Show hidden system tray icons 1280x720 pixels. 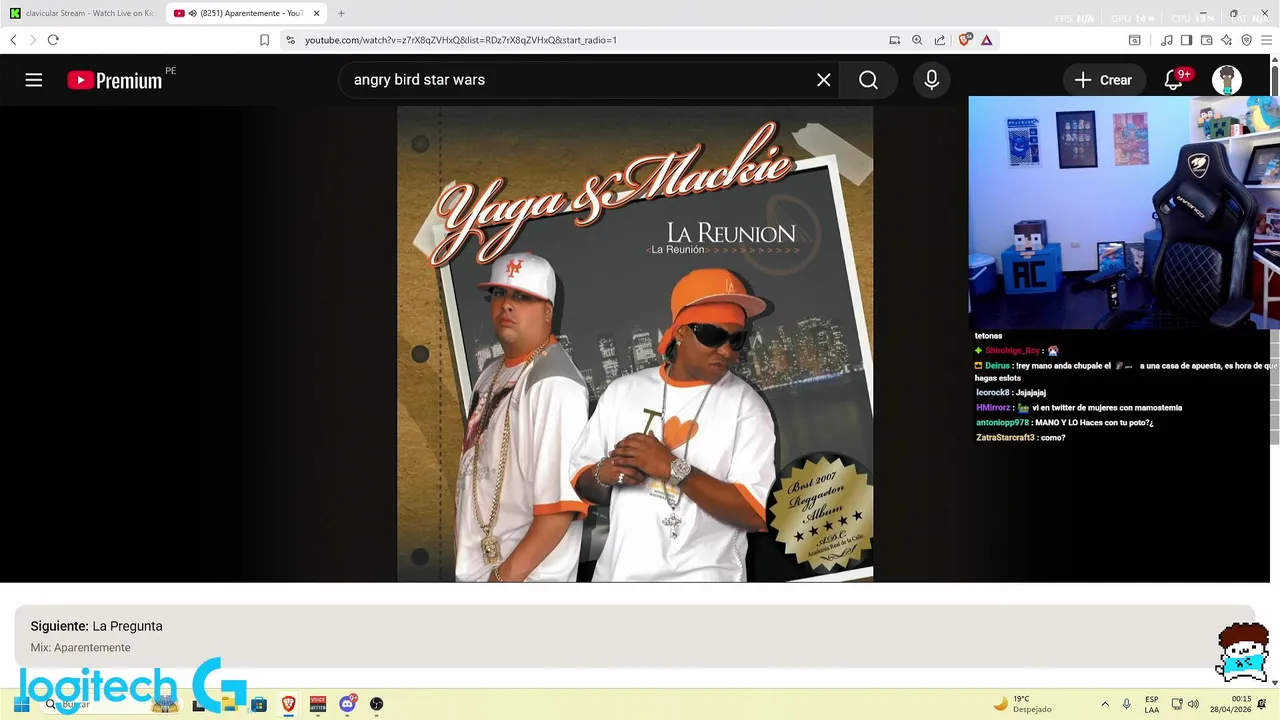(x=1105, y=704)
